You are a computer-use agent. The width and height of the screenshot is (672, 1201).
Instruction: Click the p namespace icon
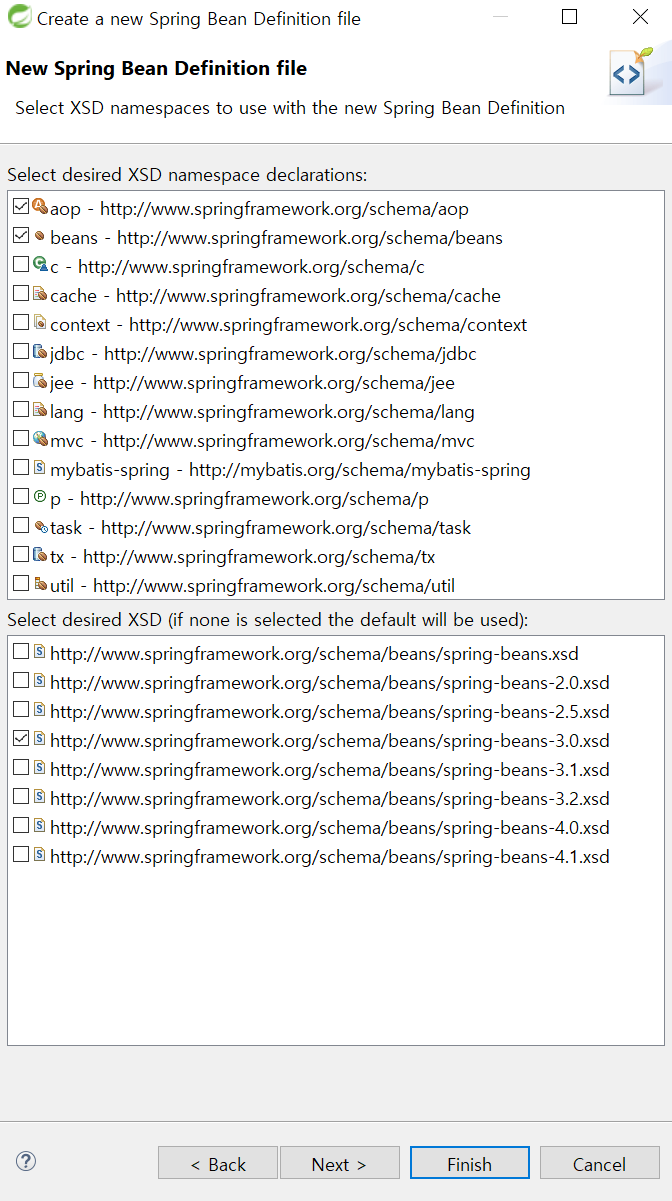tap(40, 497)
